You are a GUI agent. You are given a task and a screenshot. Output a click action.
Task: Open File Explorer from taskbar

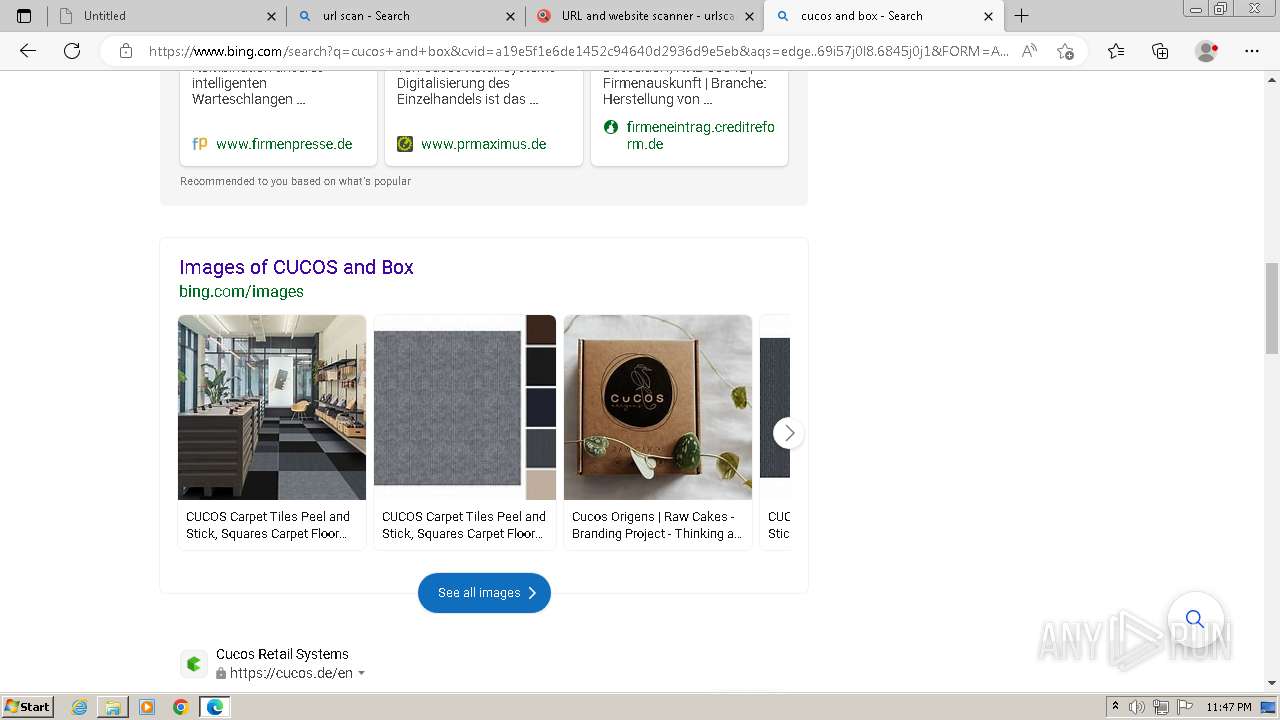[113, 707]
